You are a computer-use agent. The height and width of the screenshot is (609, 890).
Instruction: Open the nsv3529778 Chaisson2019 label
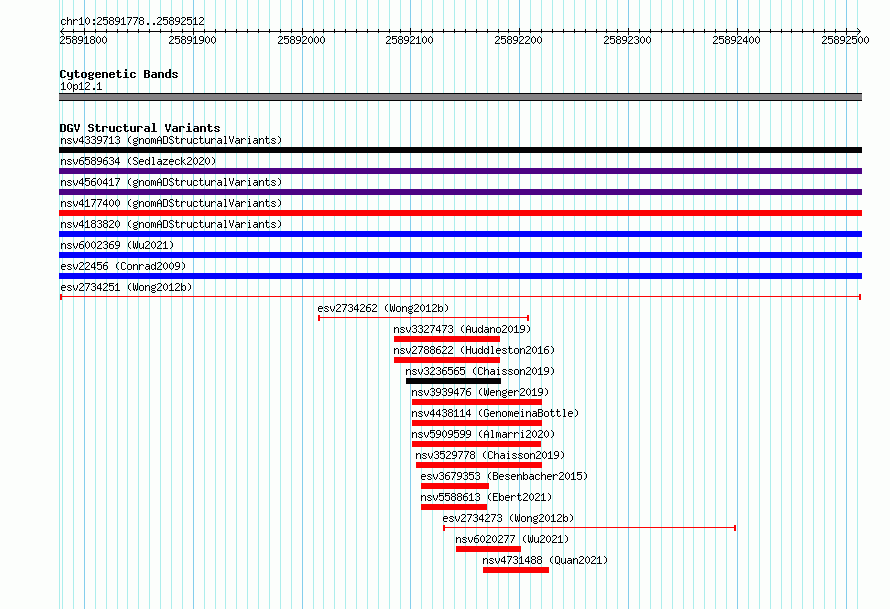(x=490, y=455)
